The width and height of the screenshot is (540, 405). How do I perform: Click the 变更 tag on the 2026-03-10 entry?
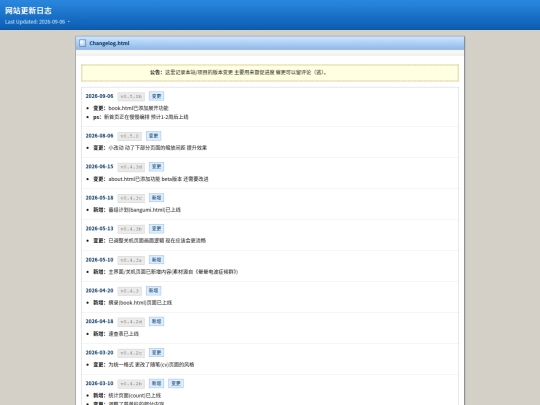click(x=176, y=383)
